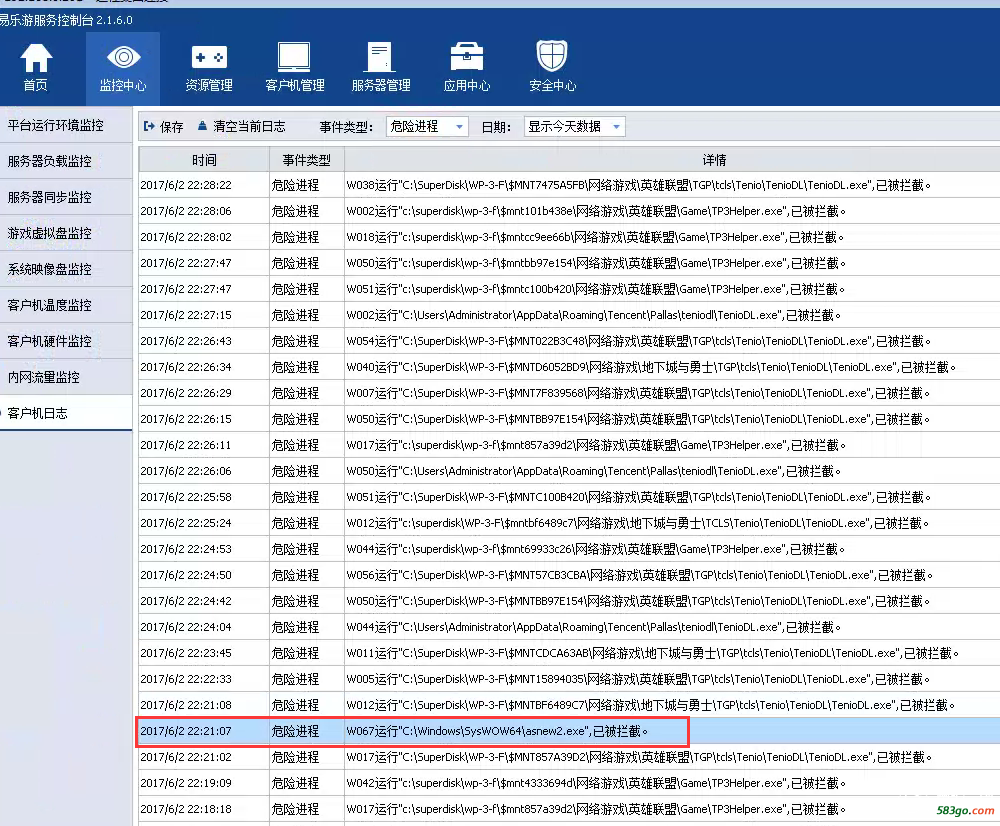Screen dimensions: 1000x826
Task: Sort by the 事件类型 column header
Action: click(x=307, y=159)
